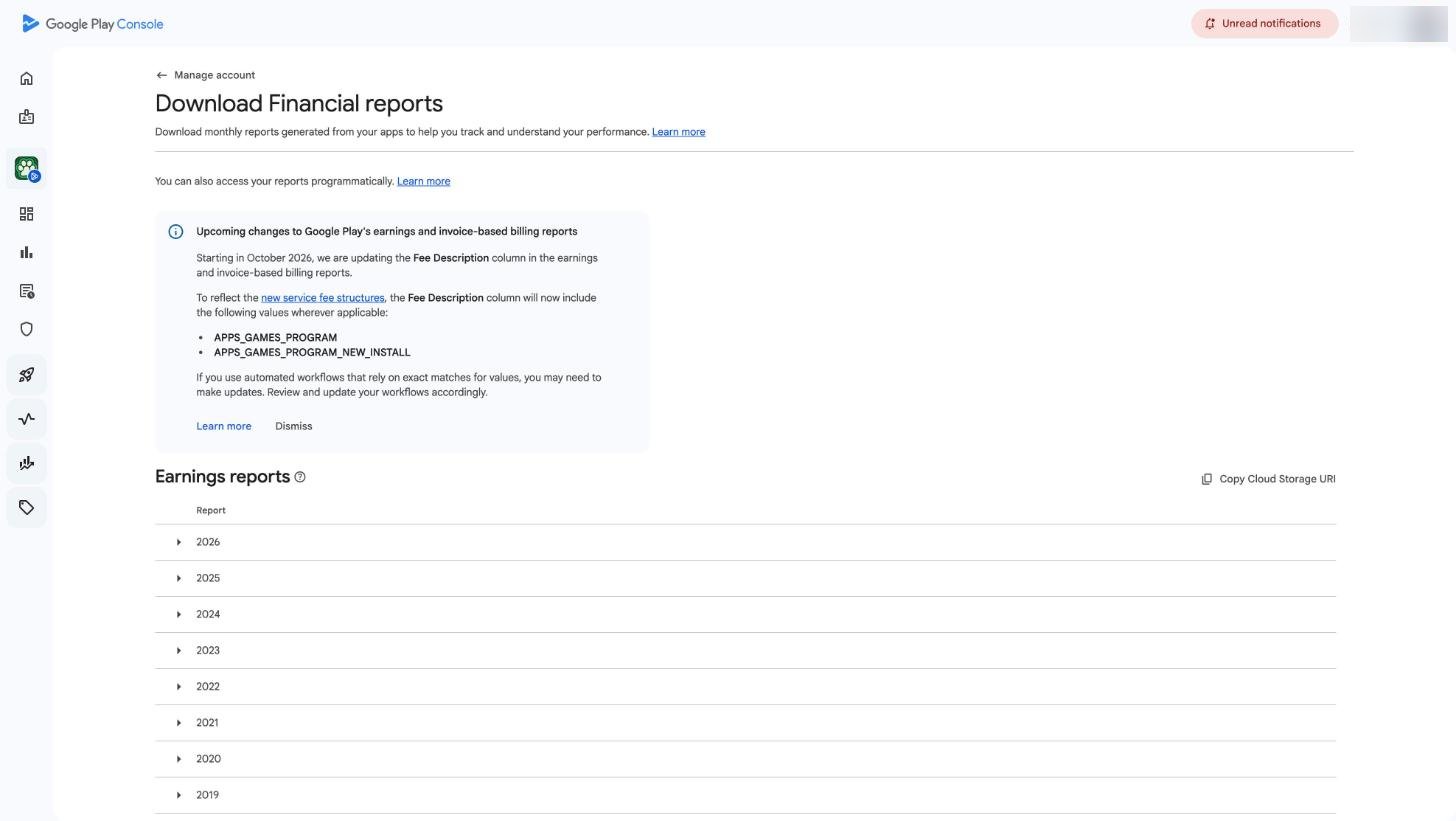The image size is (1456, 821).
Task: Select the green paw app icon
Action: [27, 168]
